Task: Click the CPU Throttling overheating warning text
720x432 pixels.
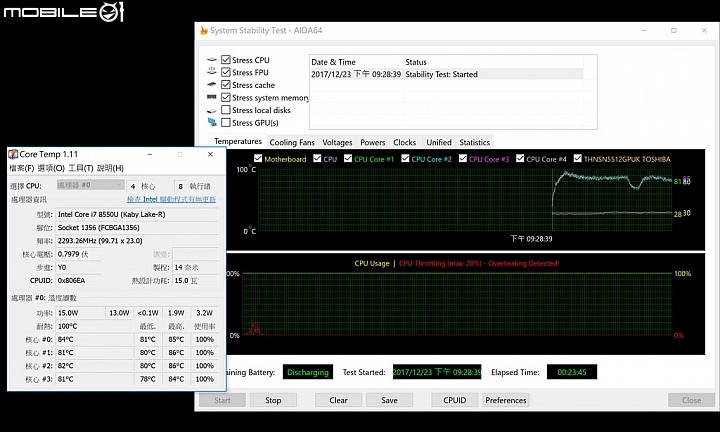Action: point(479,264)
